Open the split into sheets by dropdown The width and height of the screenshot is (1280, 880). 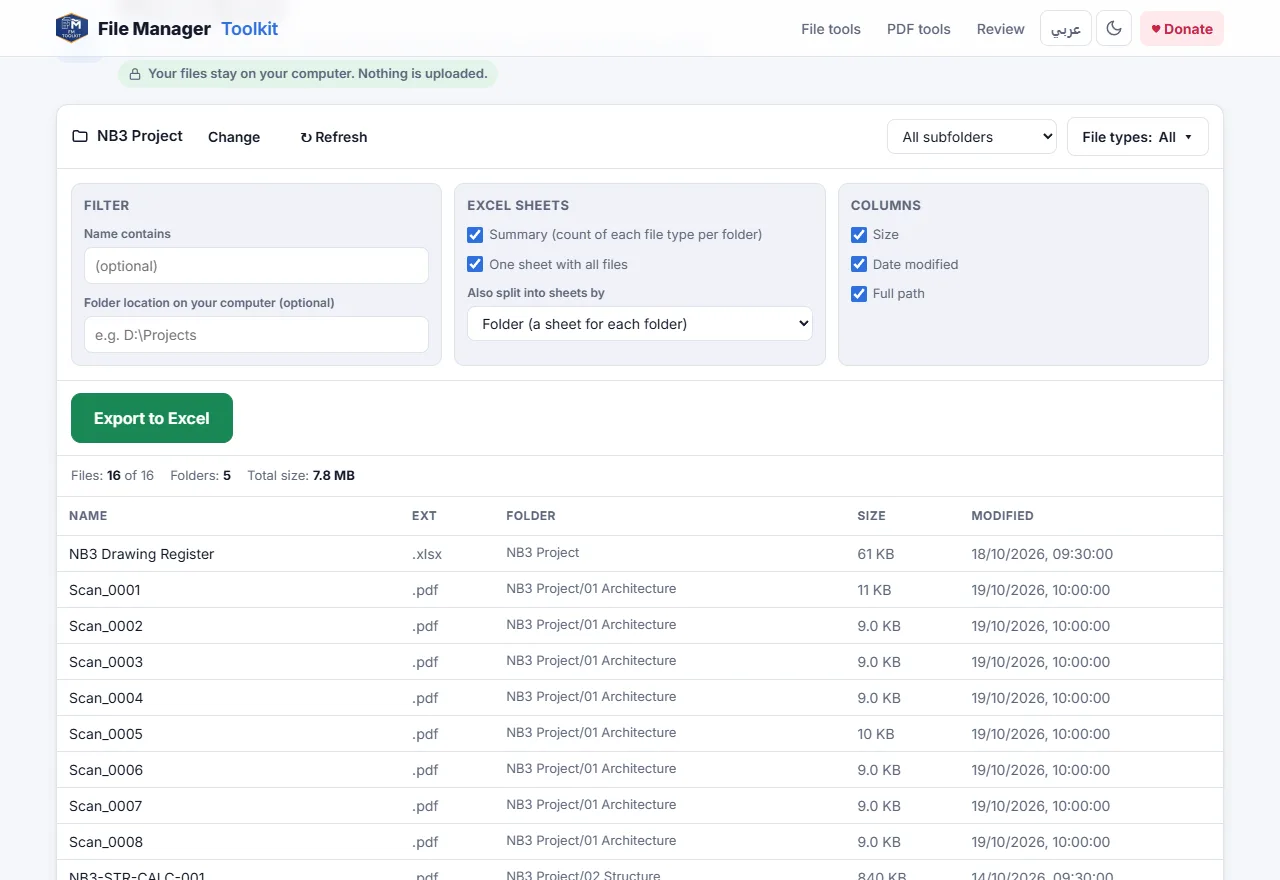(640, 324)
